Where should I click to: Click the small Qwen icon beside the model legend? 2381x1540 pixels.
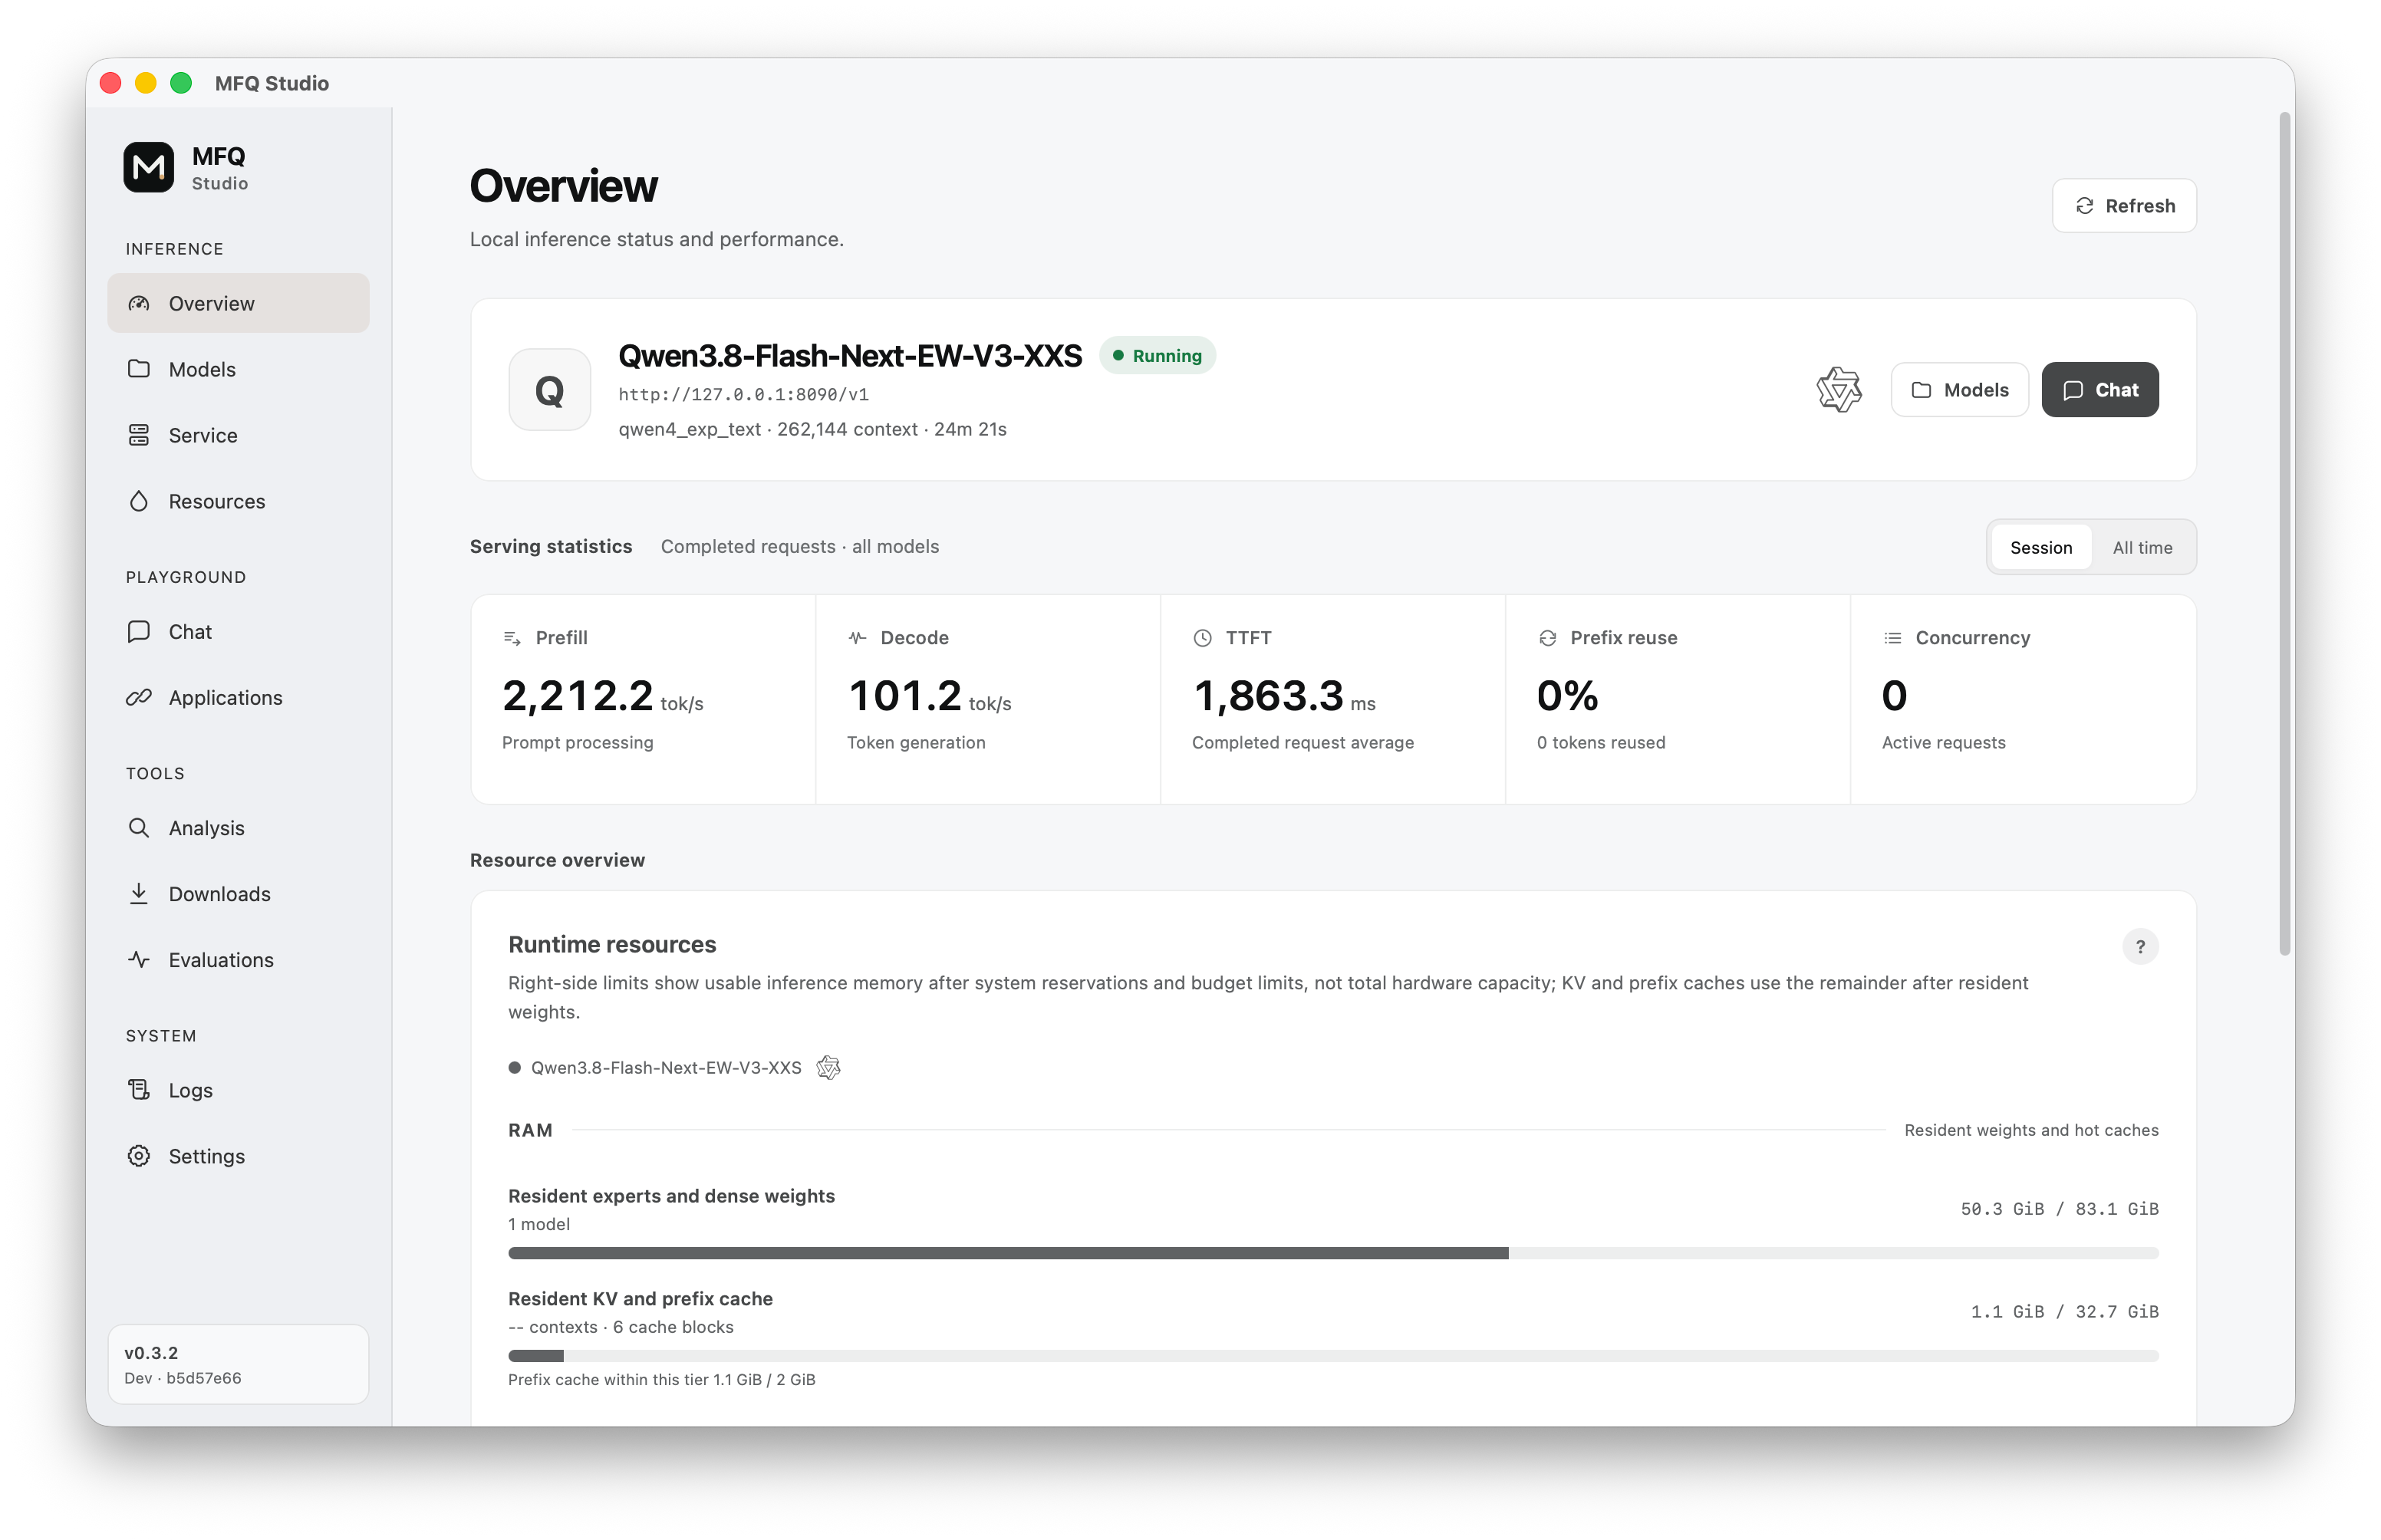[828, 1067]
